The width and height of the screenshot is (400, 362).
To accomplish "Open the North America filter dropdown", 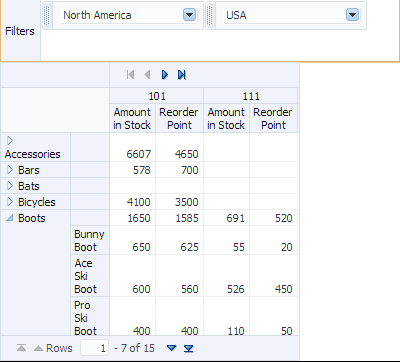I will point(189,15).
